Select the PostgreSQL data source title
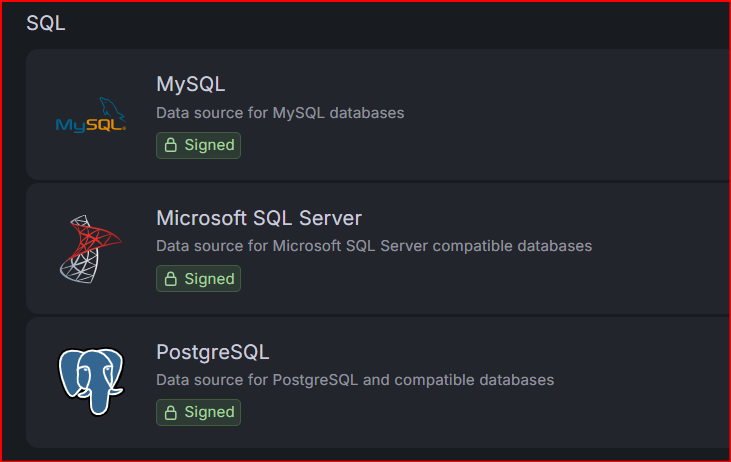Viewport: 731px width, 462px height. click(213, 352)
